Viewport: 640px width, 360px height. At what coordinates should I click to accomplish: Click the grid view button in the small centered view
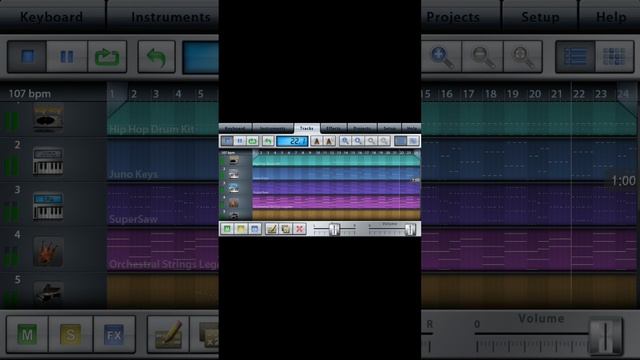coord(413,141)
